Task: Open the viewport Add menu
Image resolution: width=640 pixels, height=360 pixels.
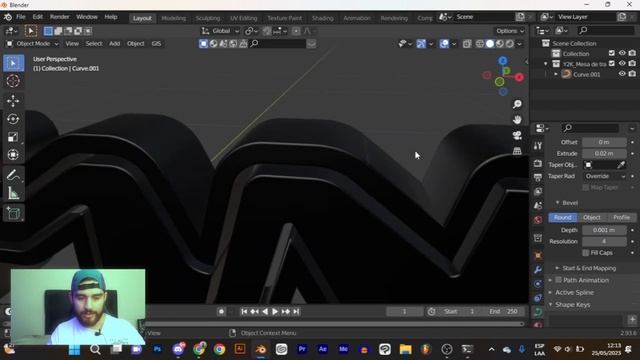Action: click(114, 44)
